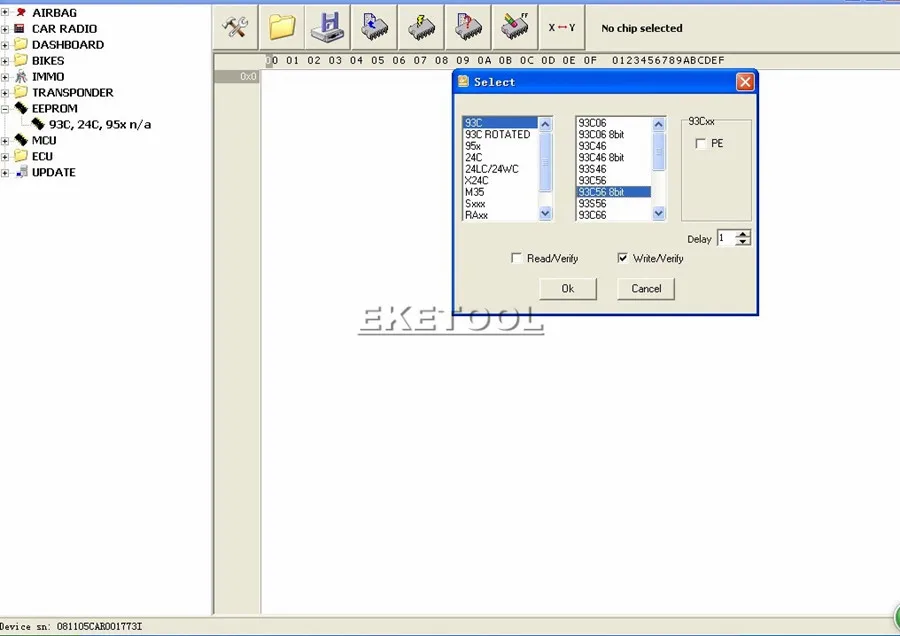The image size is (900, 636).
Task: Click chip family list scroll-up arrow
Action: [545, 124]
